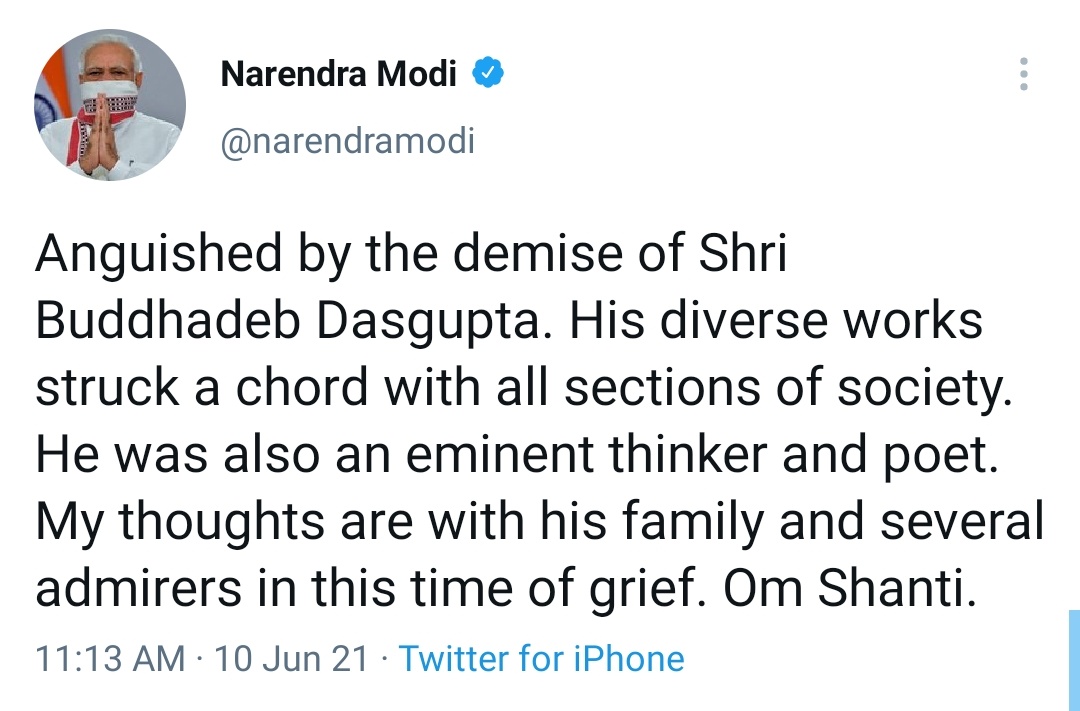Click the phrase His diverse works
This screenshot has width=1080, height=711.
[776, 321]
